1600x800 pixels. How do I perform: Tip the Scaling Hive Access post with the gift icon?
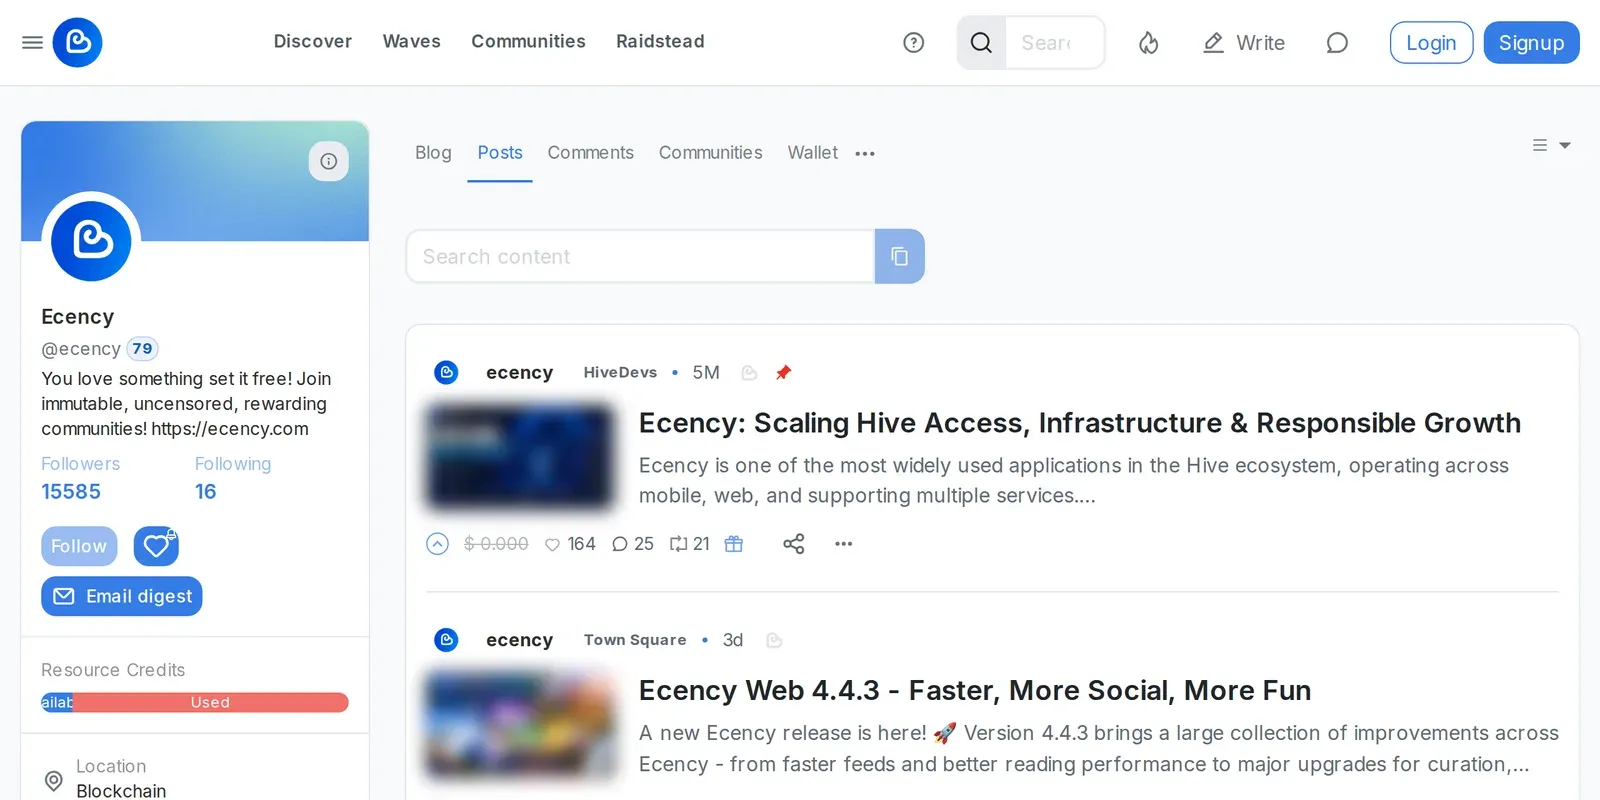tap(734, 544)
